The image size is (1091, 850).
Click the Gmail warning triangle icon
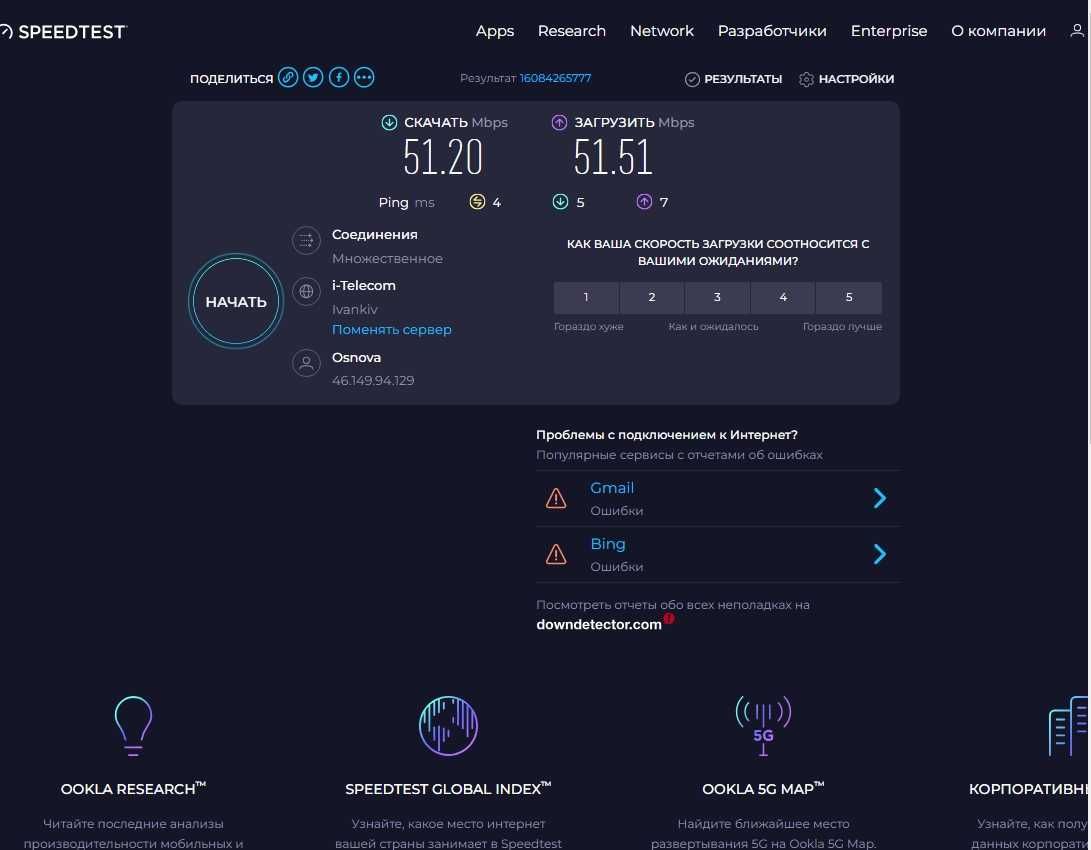pyautogui.click(x=556, y=498)
